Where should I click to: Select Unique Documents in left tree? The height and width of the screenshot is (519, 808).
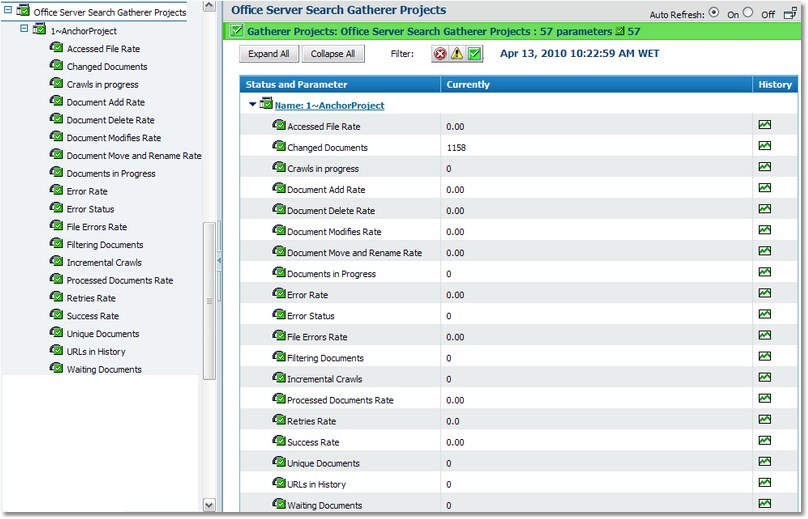point(103,334)
